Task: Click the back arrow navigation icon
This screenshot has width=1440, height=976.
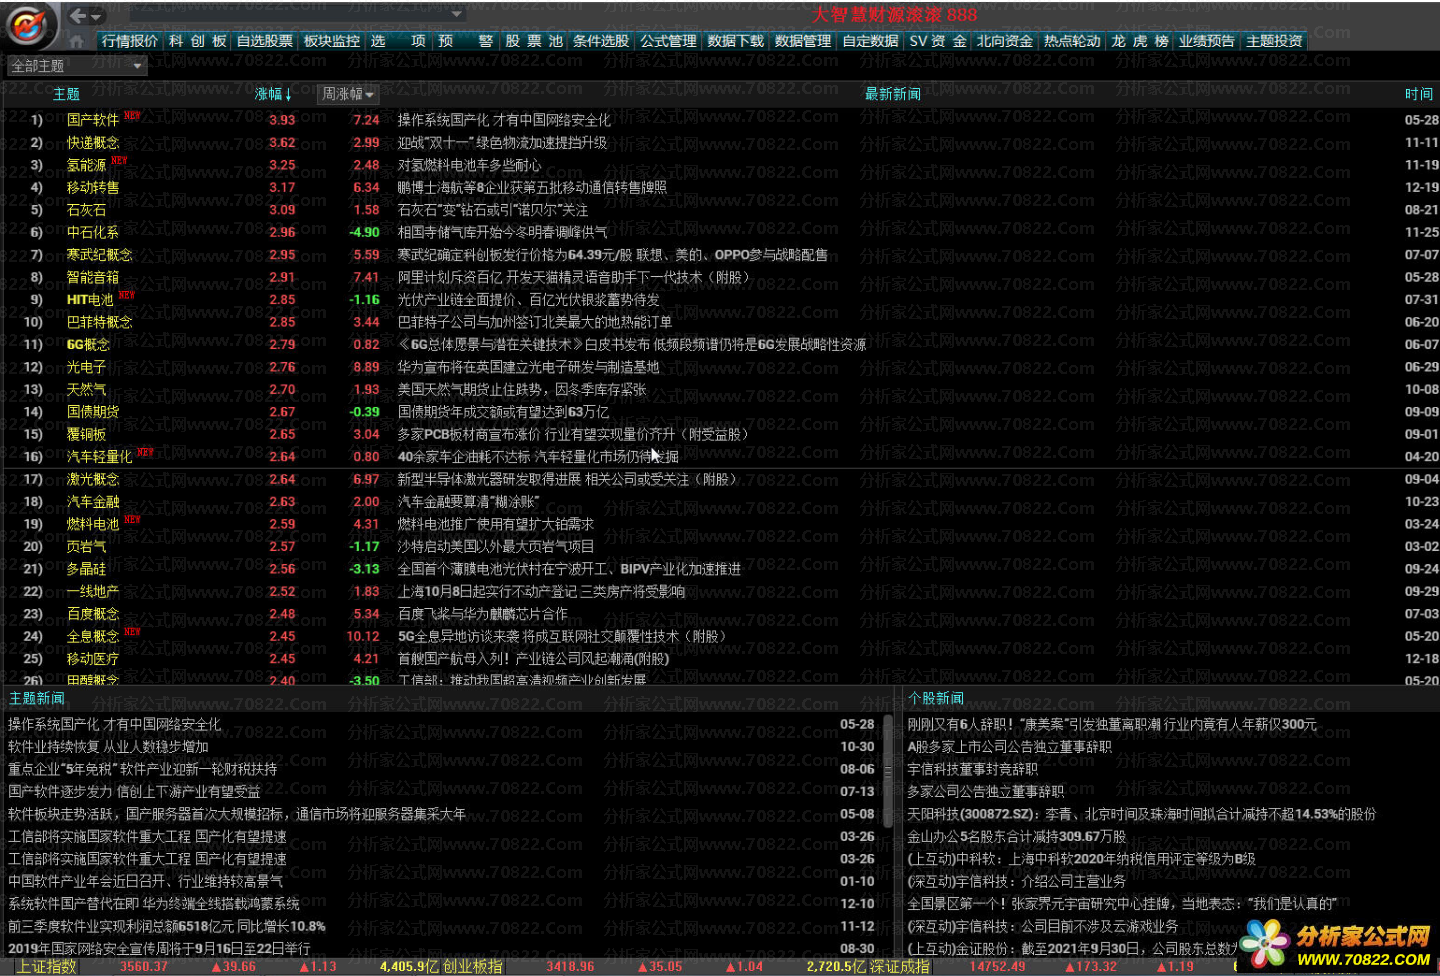Action: tap(78, 15)
